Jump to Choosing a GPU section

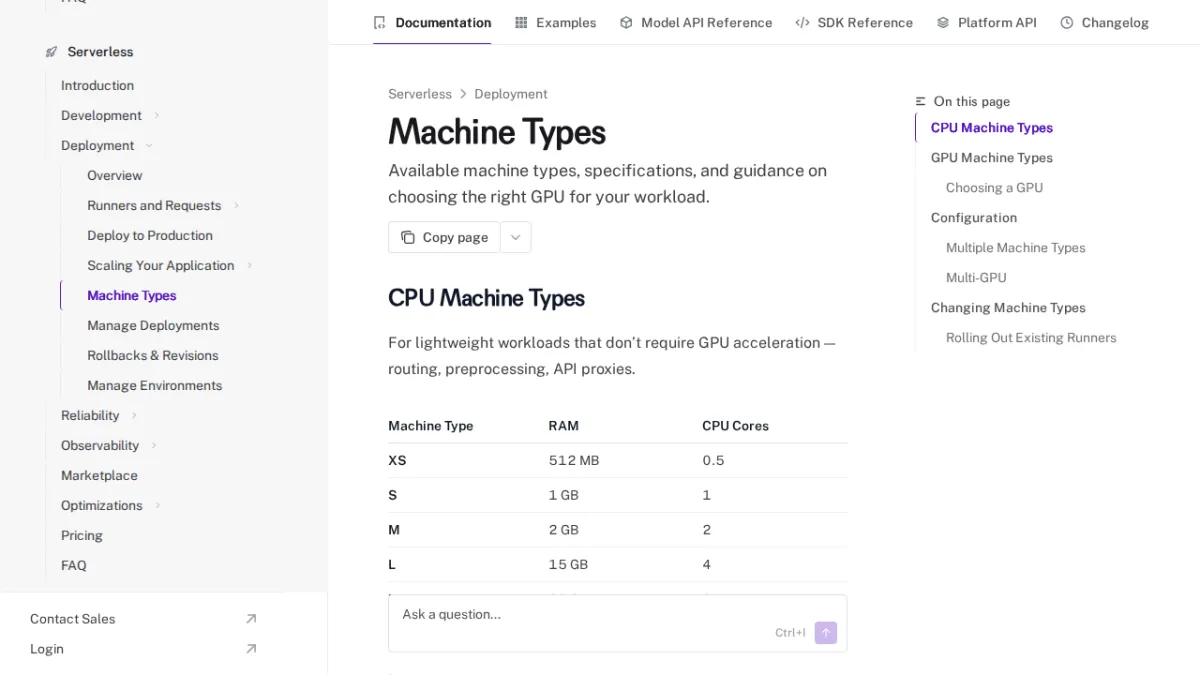[994, 188]
